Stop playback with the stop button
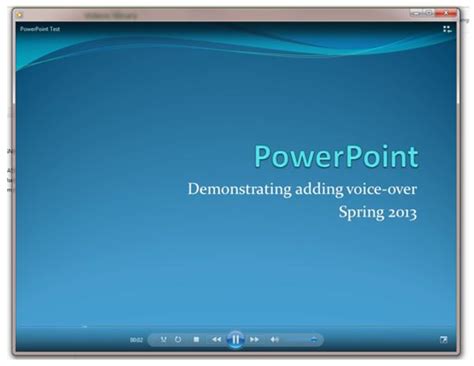Viewport: 474px width, 366px height. coord(196,339)
